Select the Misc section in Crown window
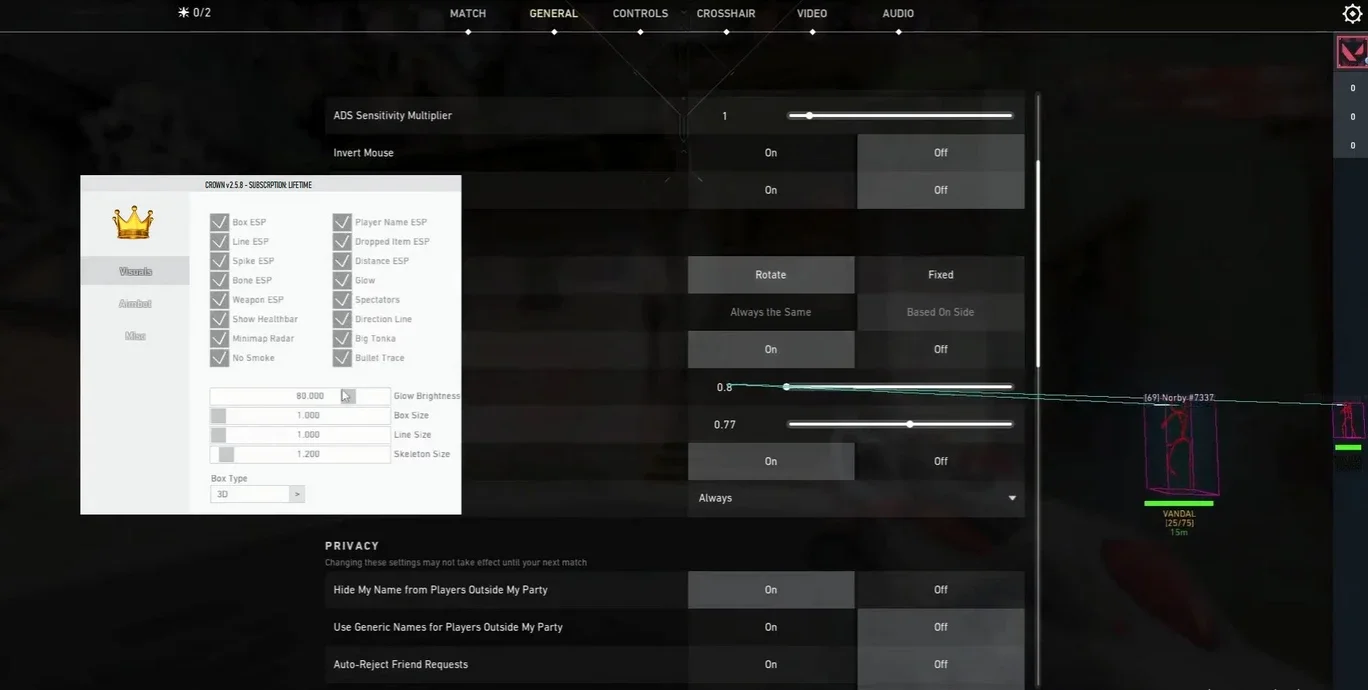This screenshot has height=690, width=1368. (135, 336)
